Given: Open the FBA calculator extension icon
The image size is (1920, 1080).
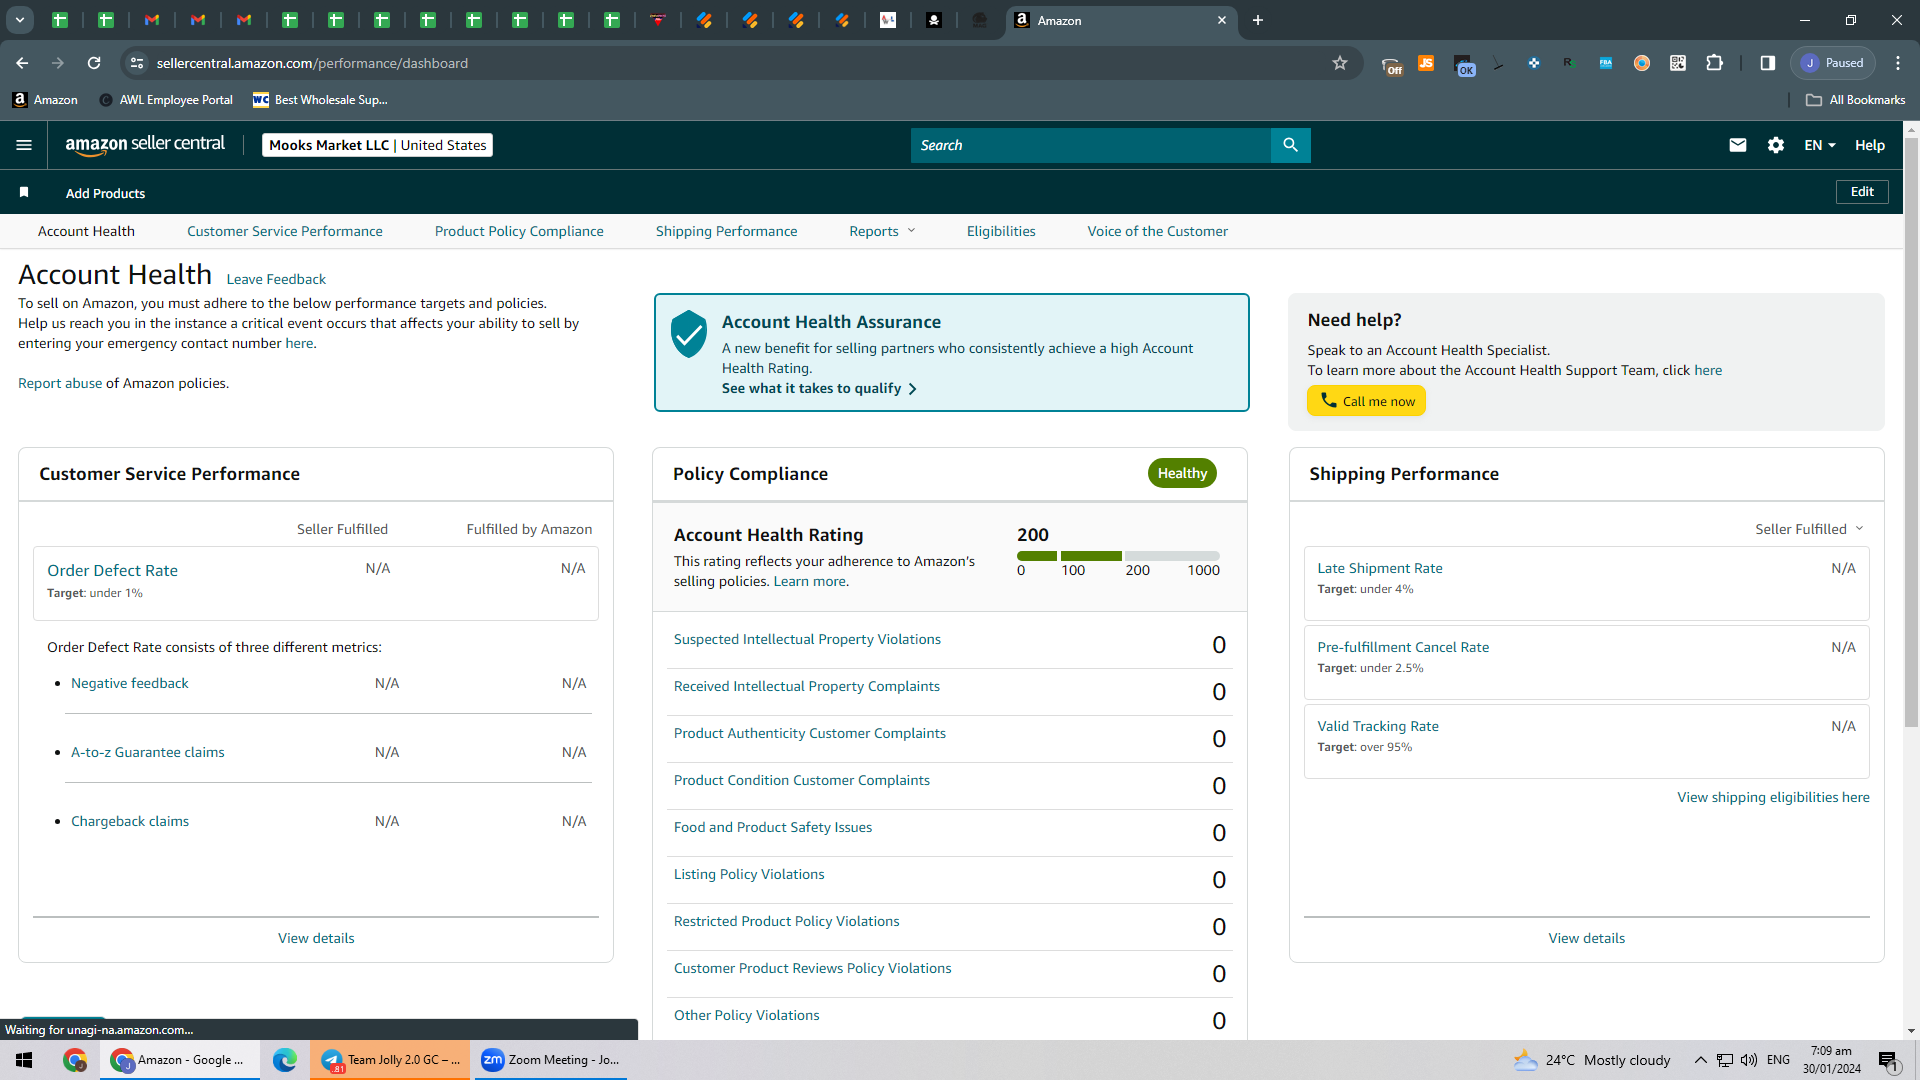Looking at the screenshot, I should (x=1606, y=63).
